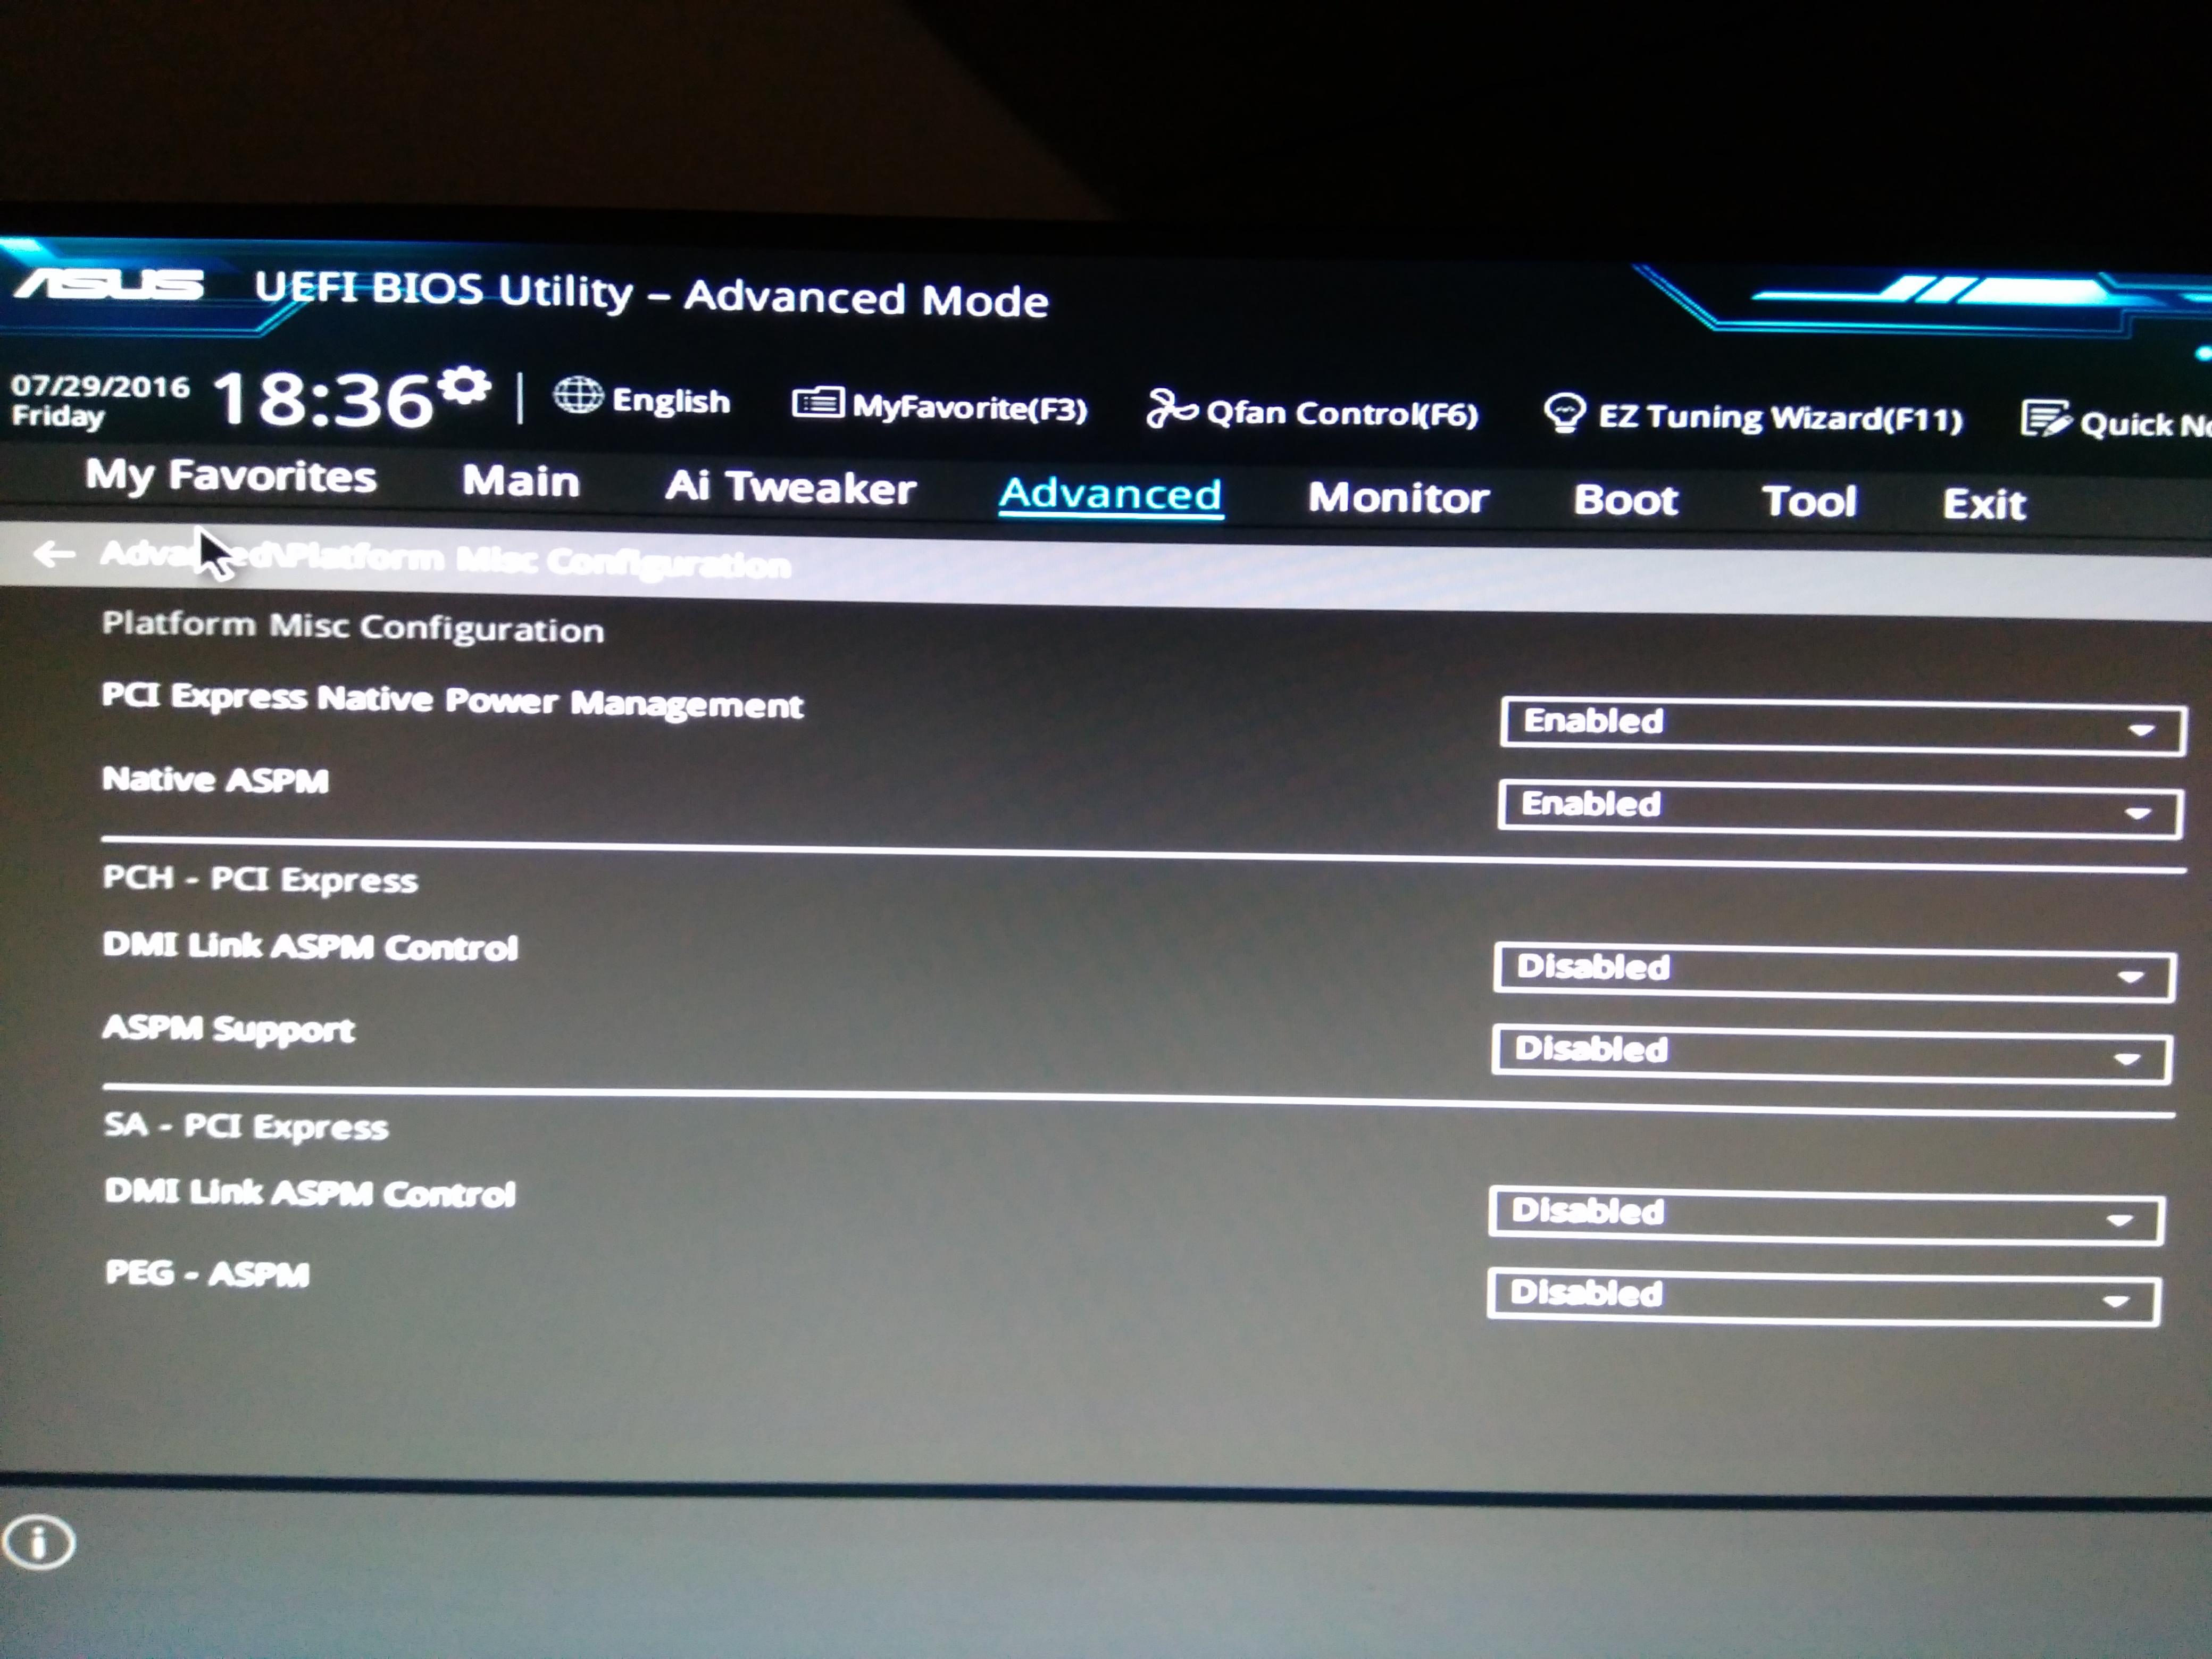
Task: Expand the PEG - ASPM dropdown
Action: 1823,1297
